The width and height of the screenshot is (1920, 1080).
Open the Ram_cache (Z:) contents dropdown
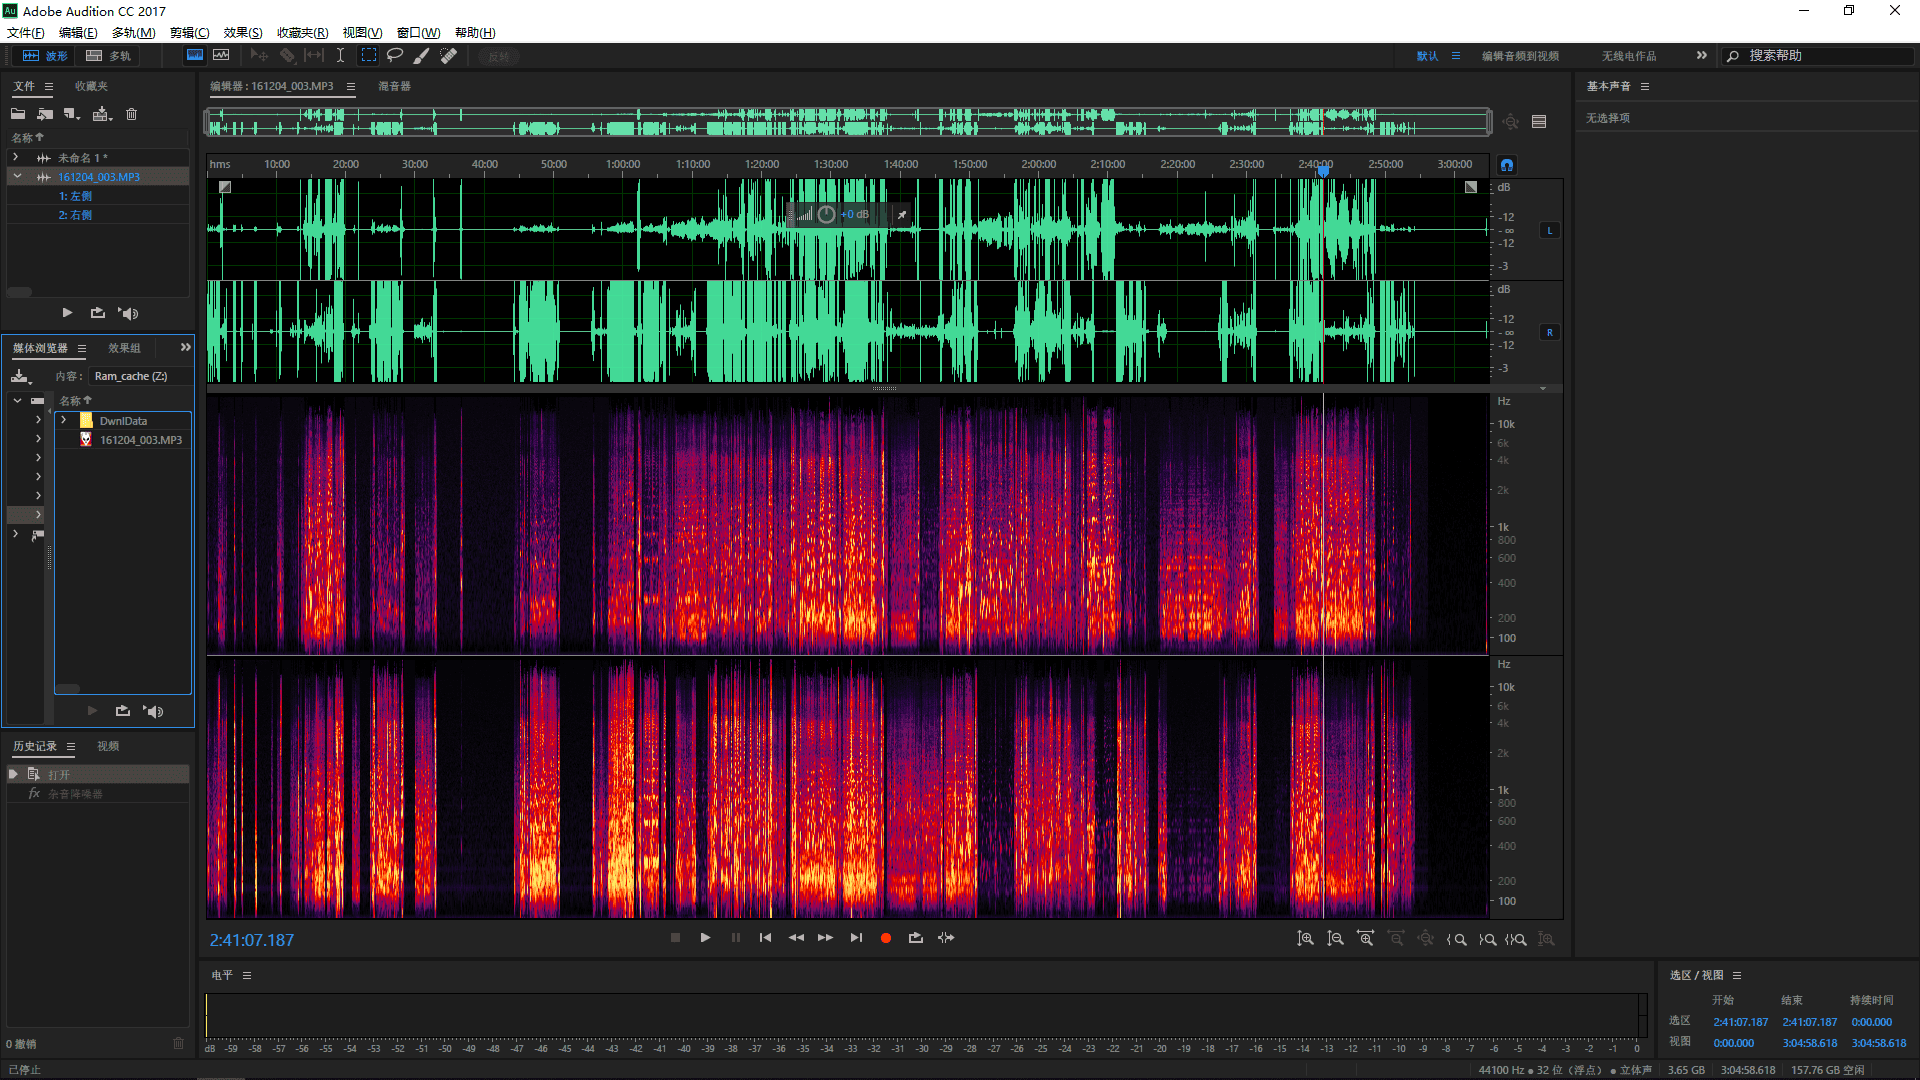[140, 376]
